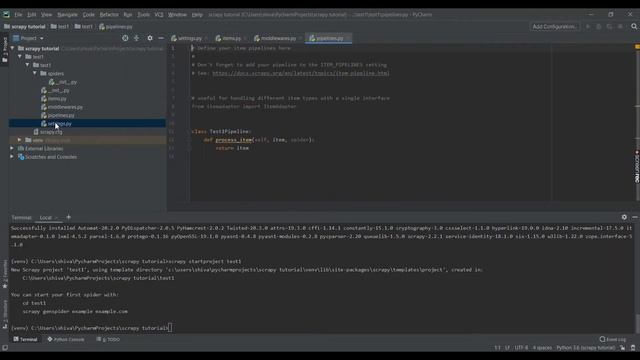
Task: Select the pipelines.py editor tab
Action: [329, 38]
